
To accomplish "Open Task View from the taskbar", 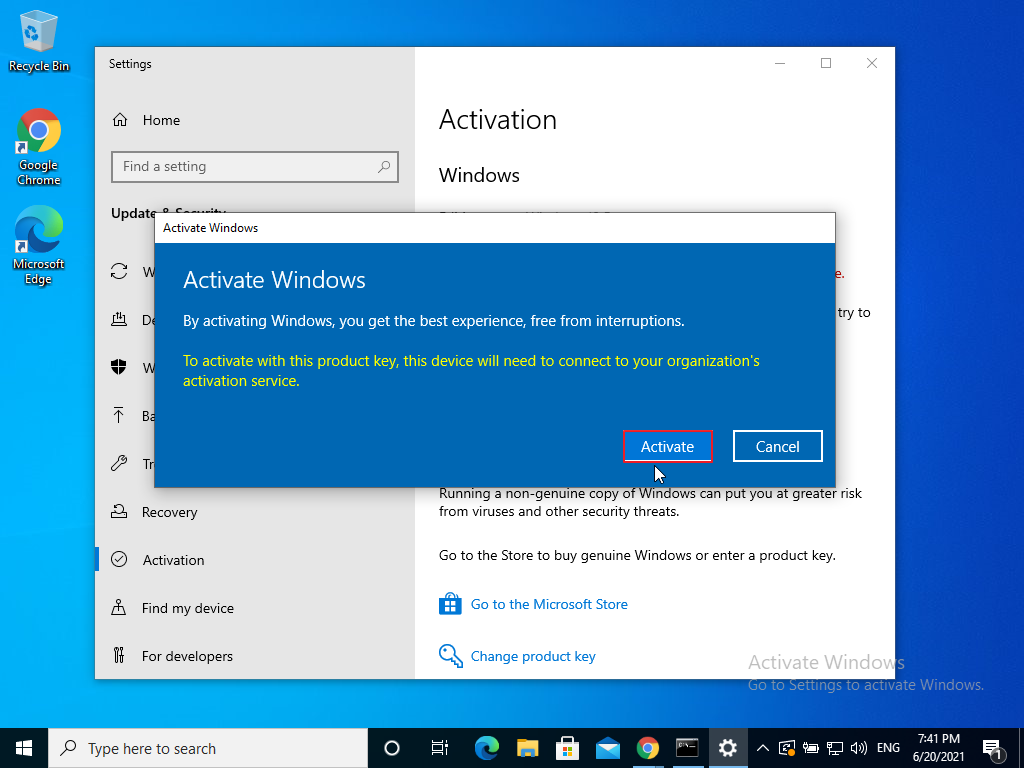I will click(x=440, y=748).
